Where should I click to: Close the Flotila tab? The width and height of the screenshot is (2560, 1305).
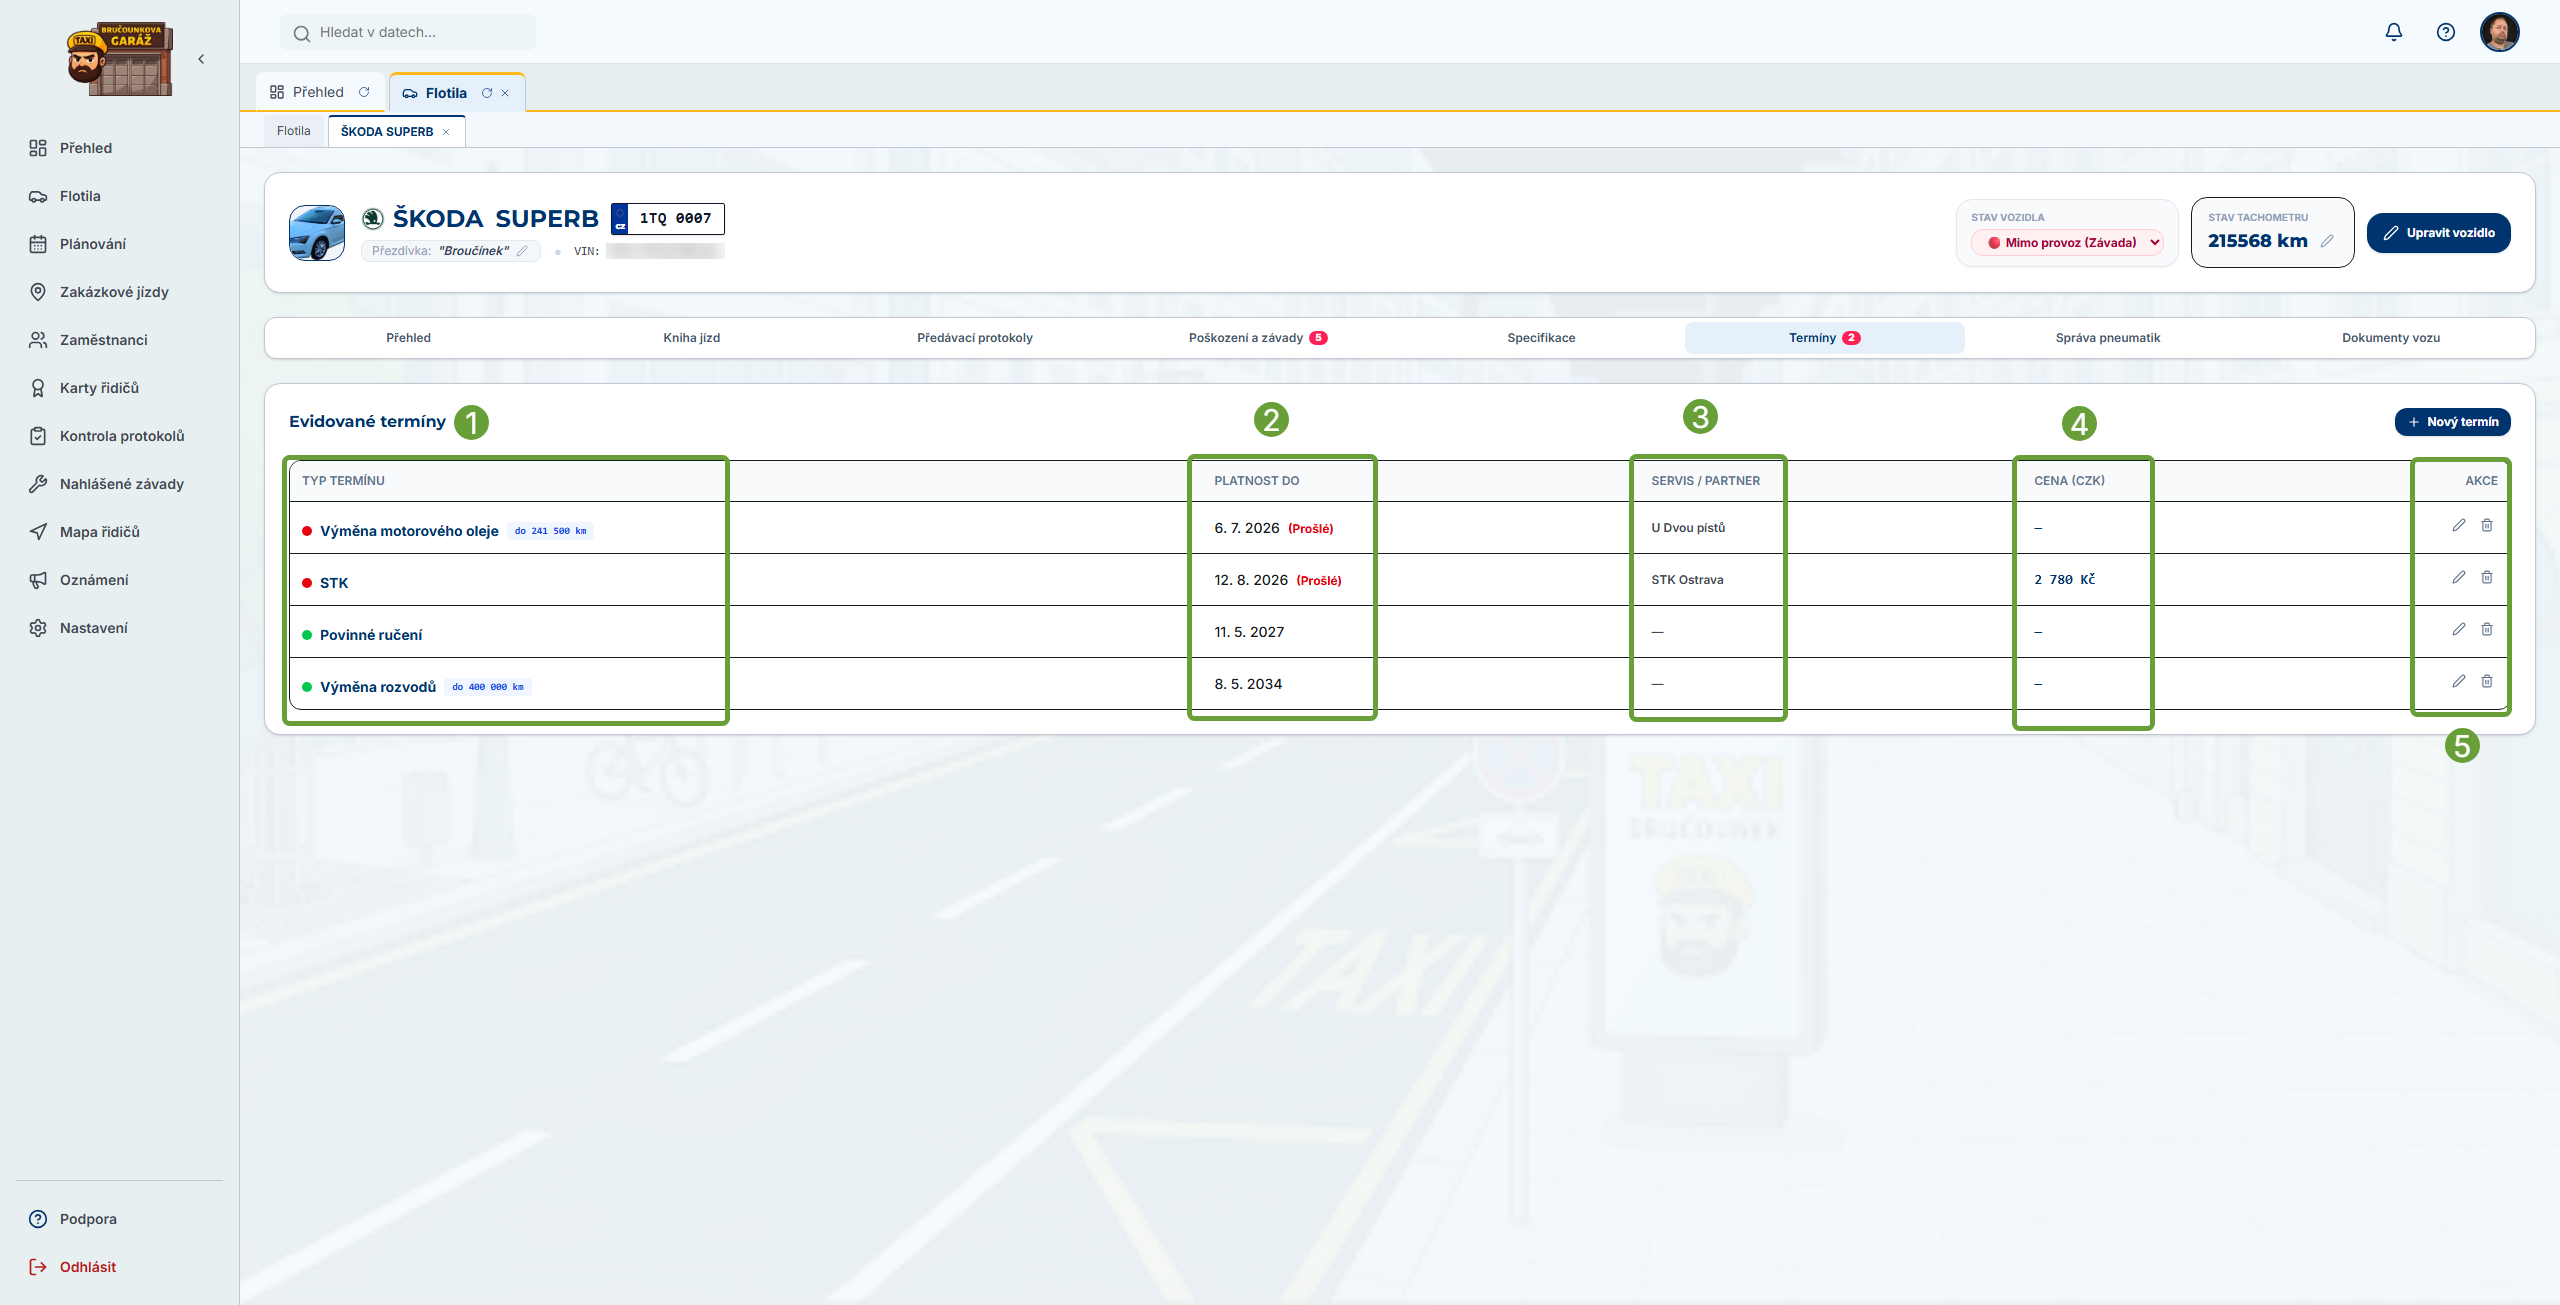pyautogui.click(x=505, y=93)
